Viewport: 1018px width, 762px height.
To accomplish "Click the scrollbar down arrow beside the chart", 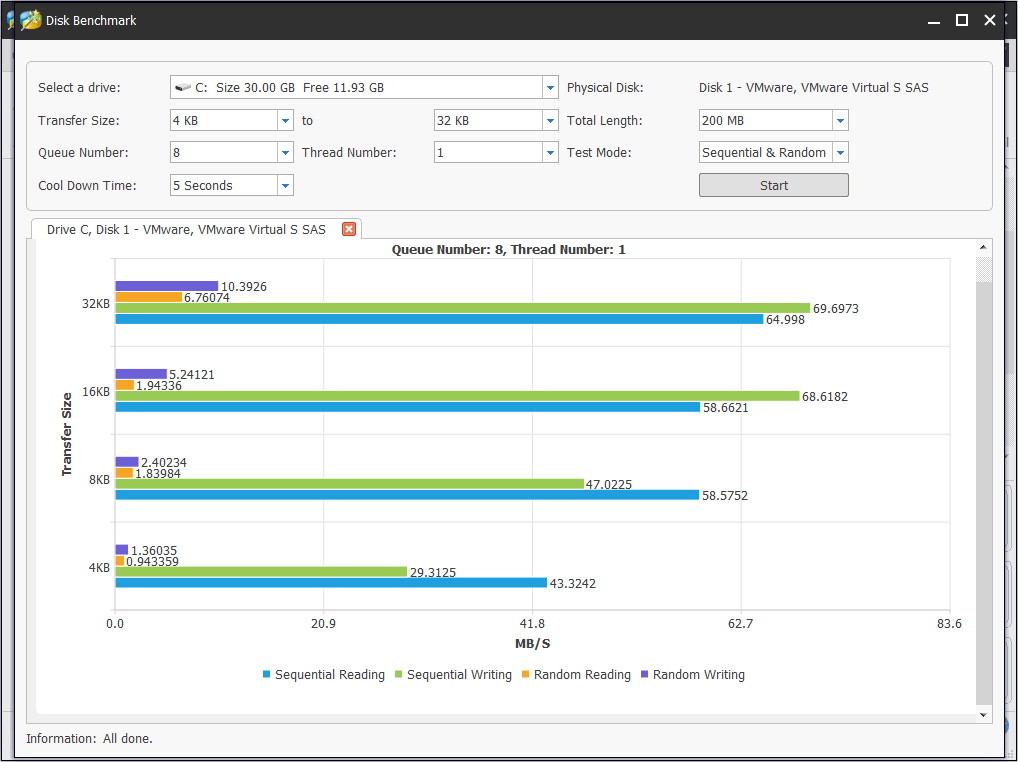I will click(x=983, y=715).
